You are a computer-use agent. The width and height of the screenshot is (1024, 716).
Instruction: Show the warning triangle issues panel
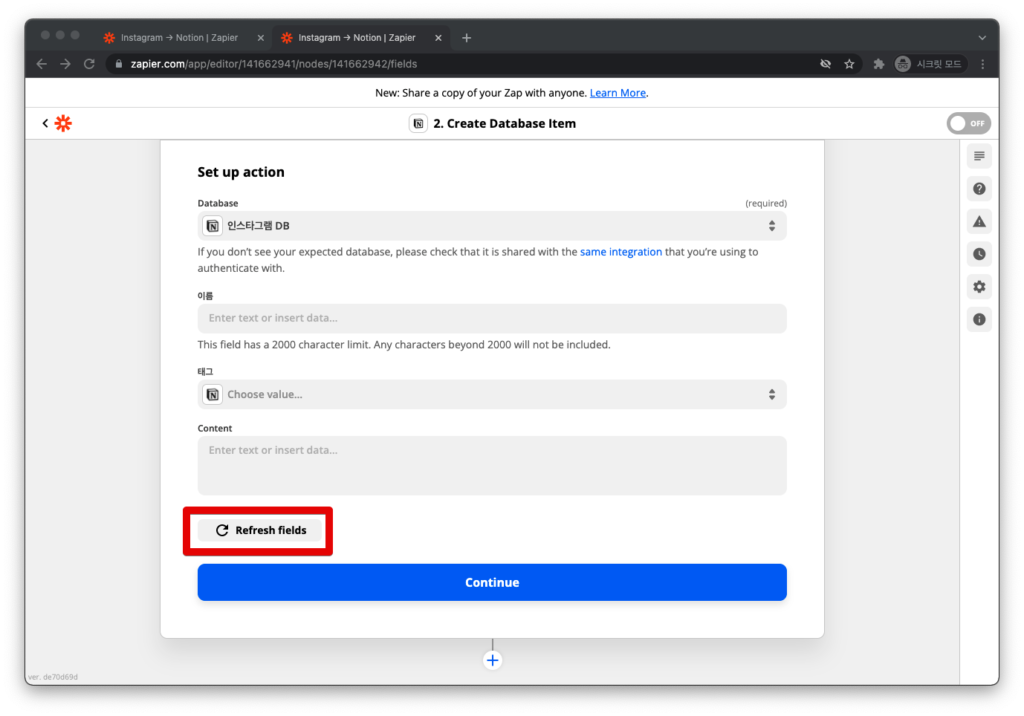[979, 221]
